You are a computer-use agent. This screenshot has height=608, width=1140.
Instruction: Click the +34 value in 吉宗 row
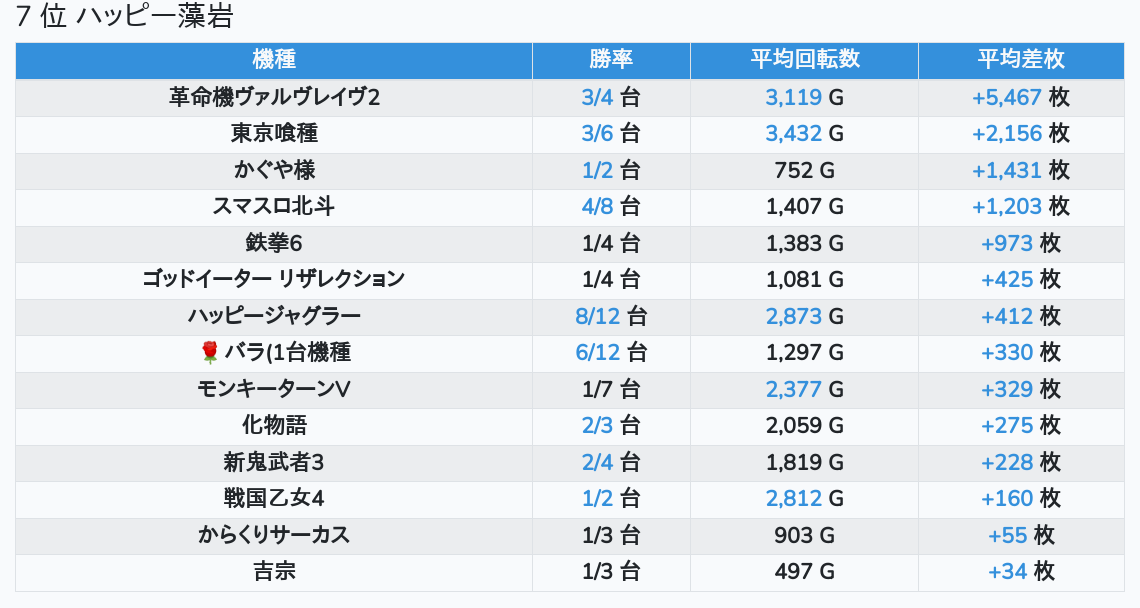1007,571
